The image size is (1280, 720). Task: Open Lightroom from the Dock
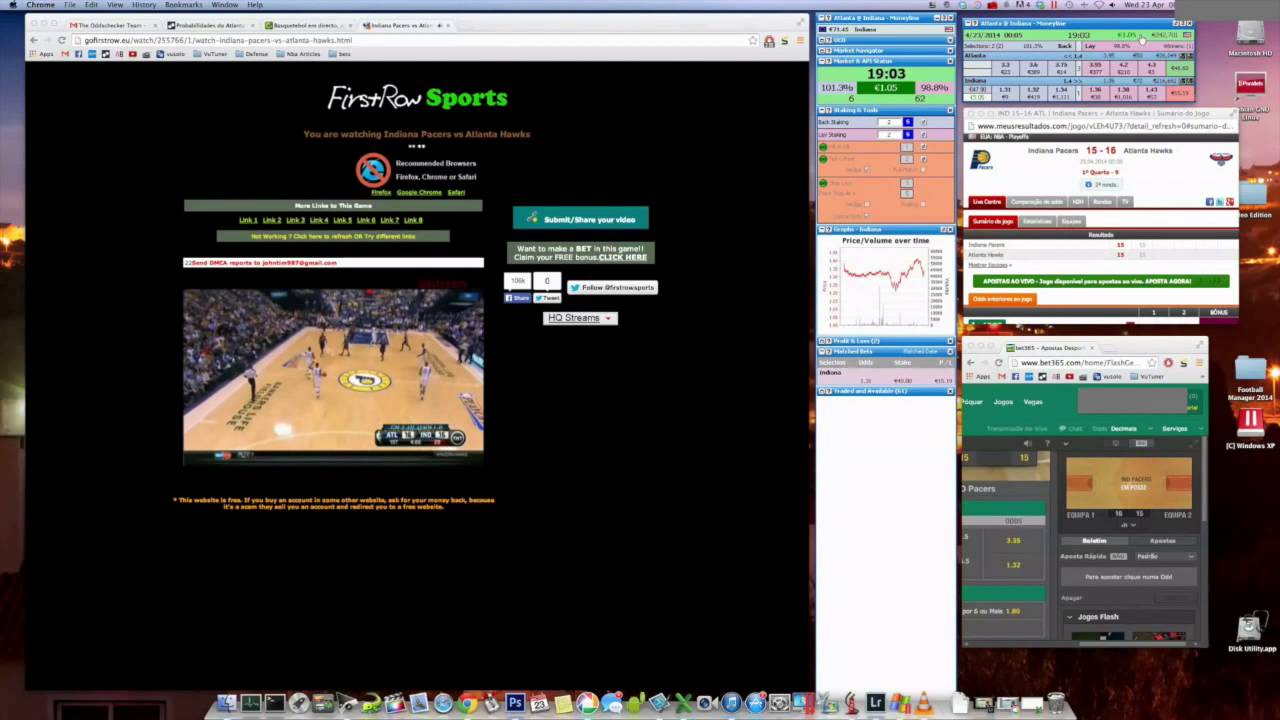(875, 703)
